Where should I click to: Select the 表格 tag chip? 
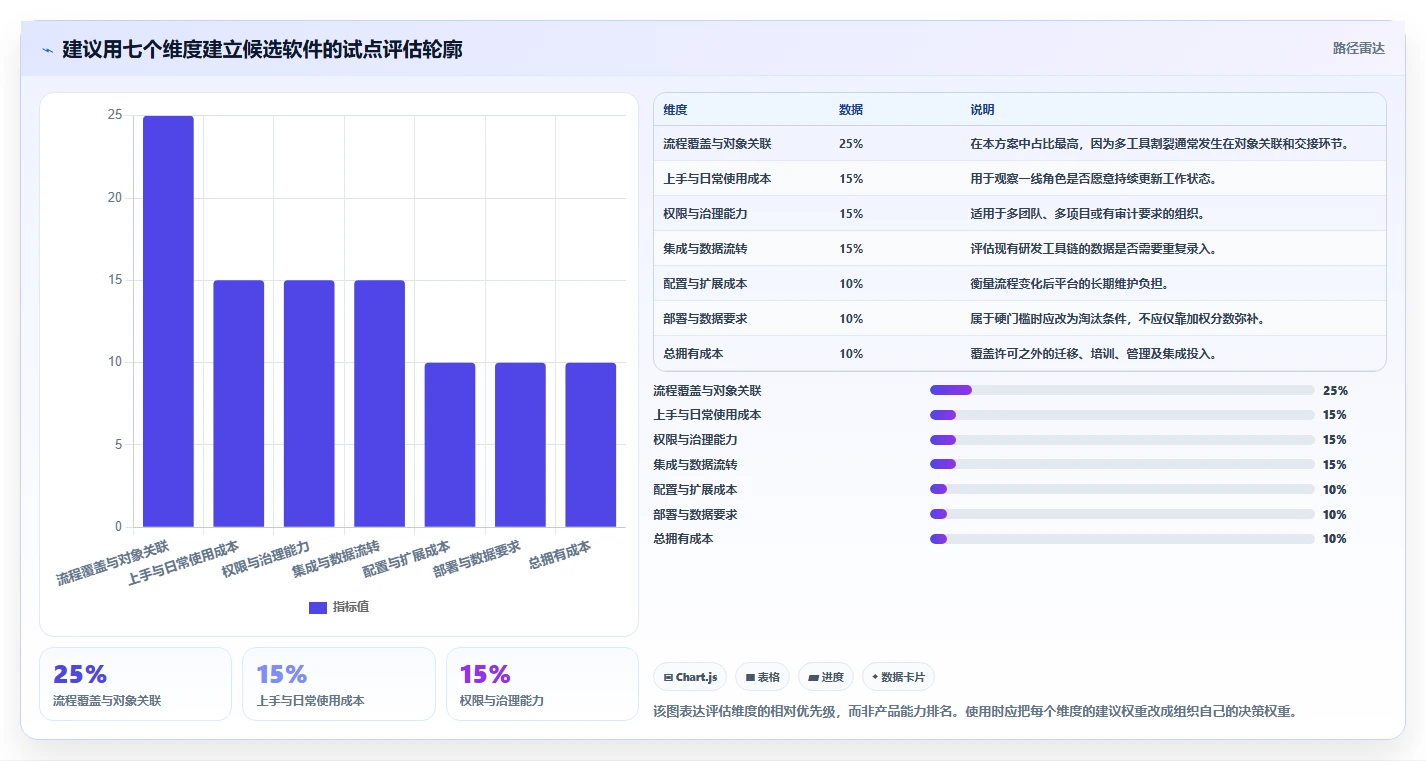pyautogui.click(x=762, y=677)
